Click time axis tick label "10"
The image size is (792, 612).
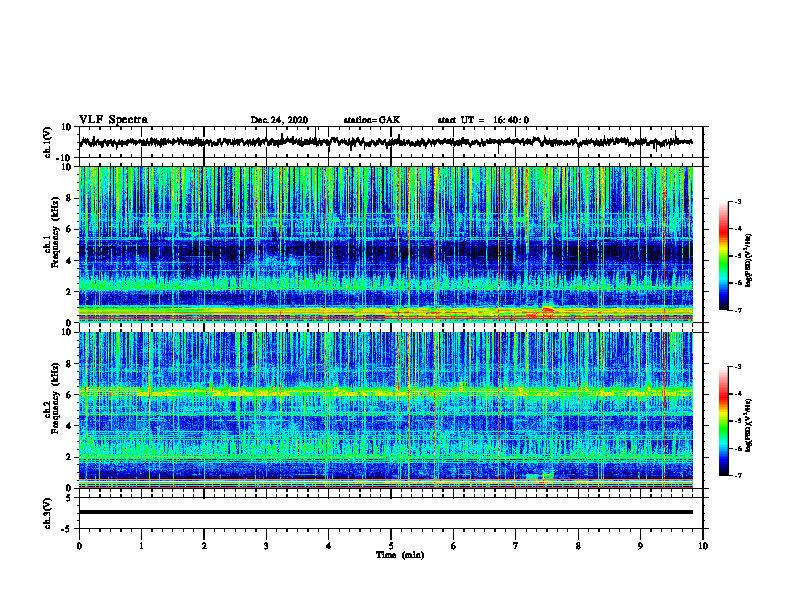[x=703, y=546]
